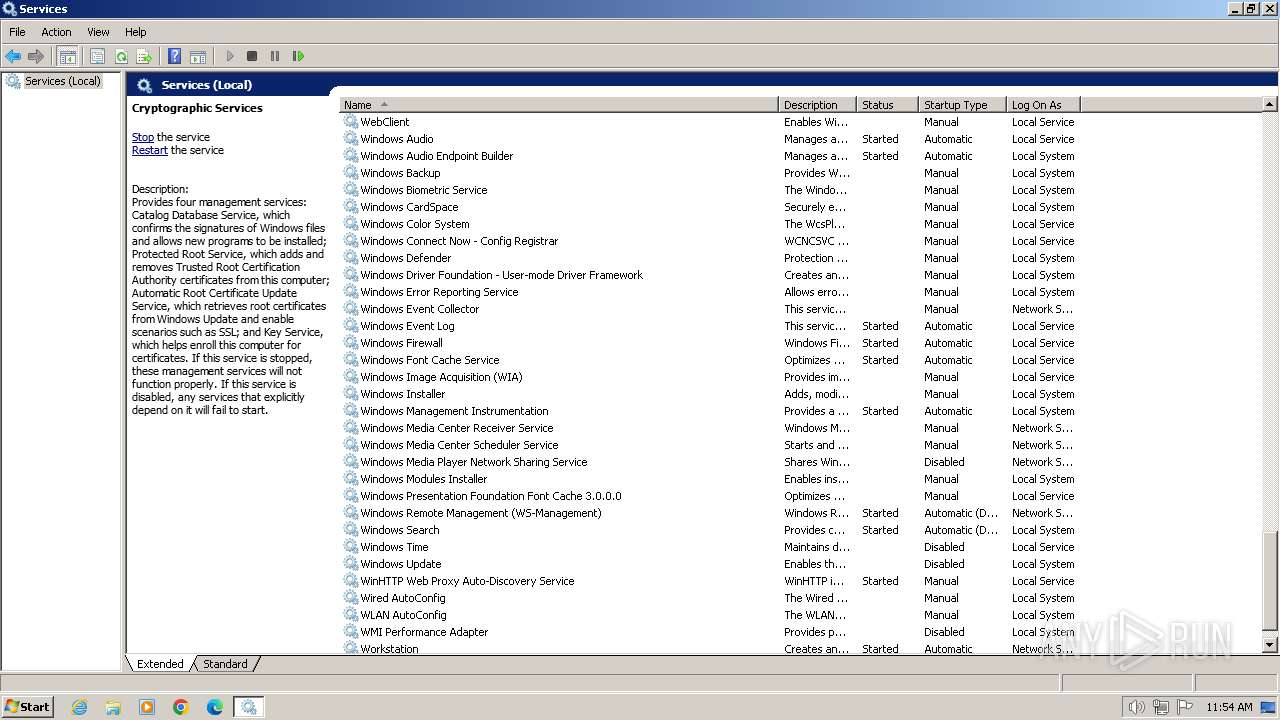Select the WebClient service icon
The height and width of the screenshot is (720, 1280).
click(351, 122)
